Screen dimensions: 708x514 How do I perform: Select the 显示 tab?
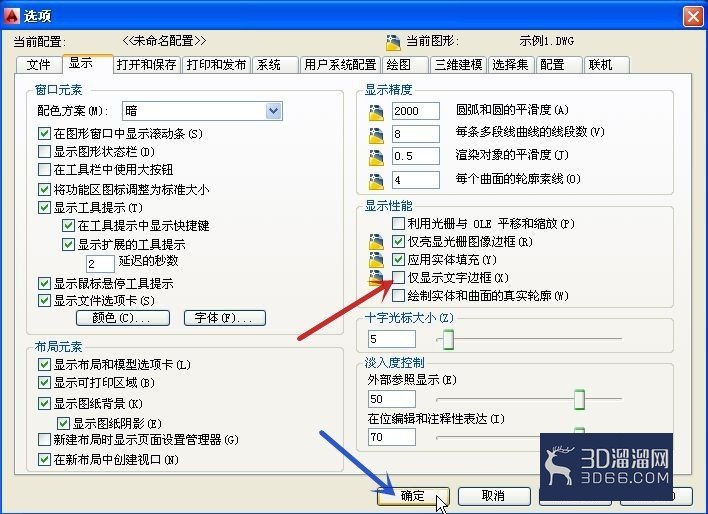tap(87, 63)
